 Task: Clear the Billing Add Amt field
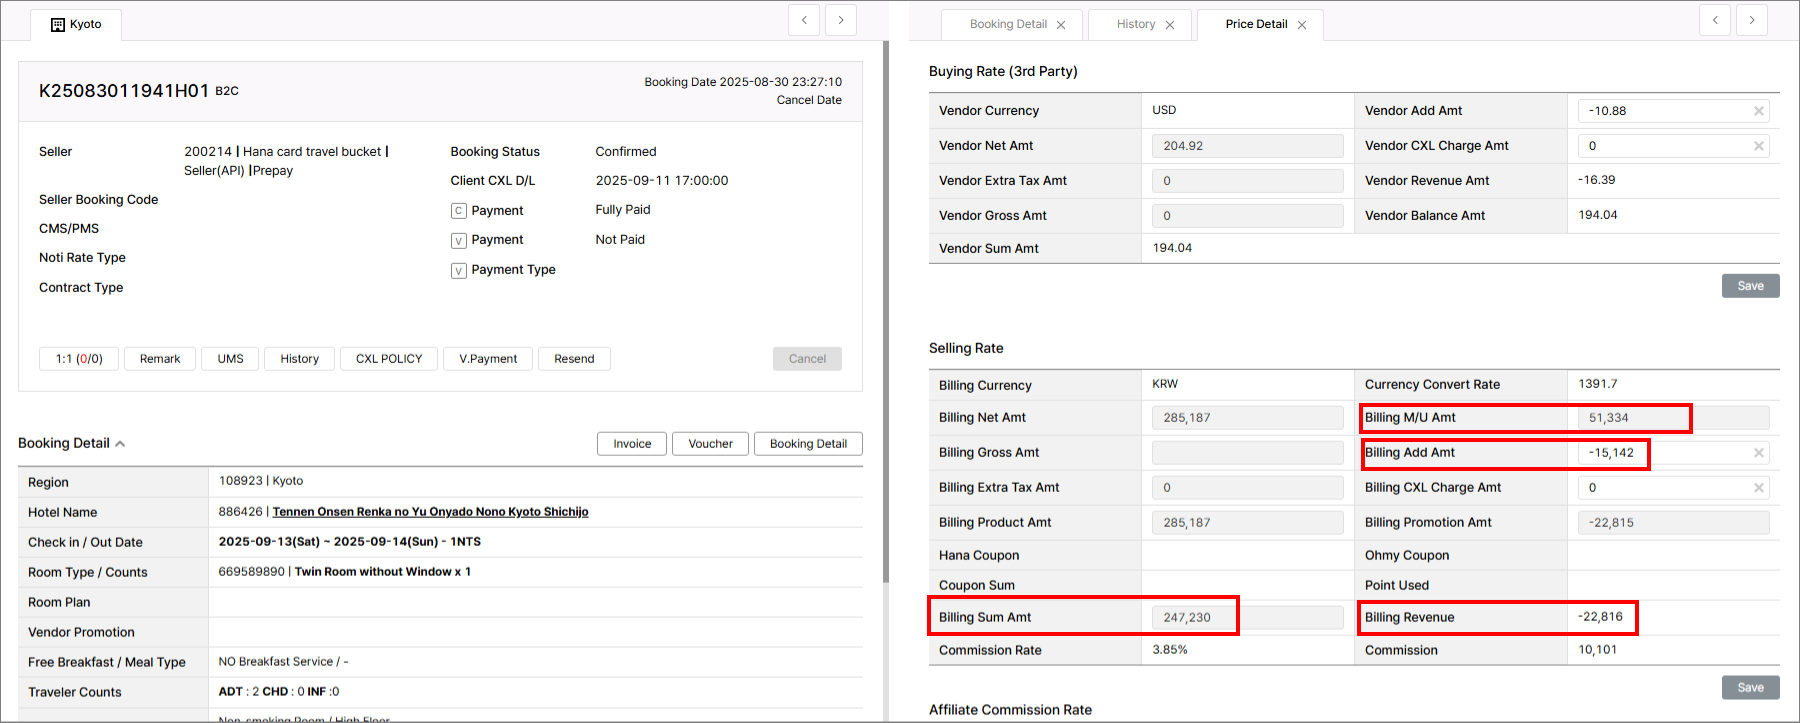click(x=1758, y=453)
